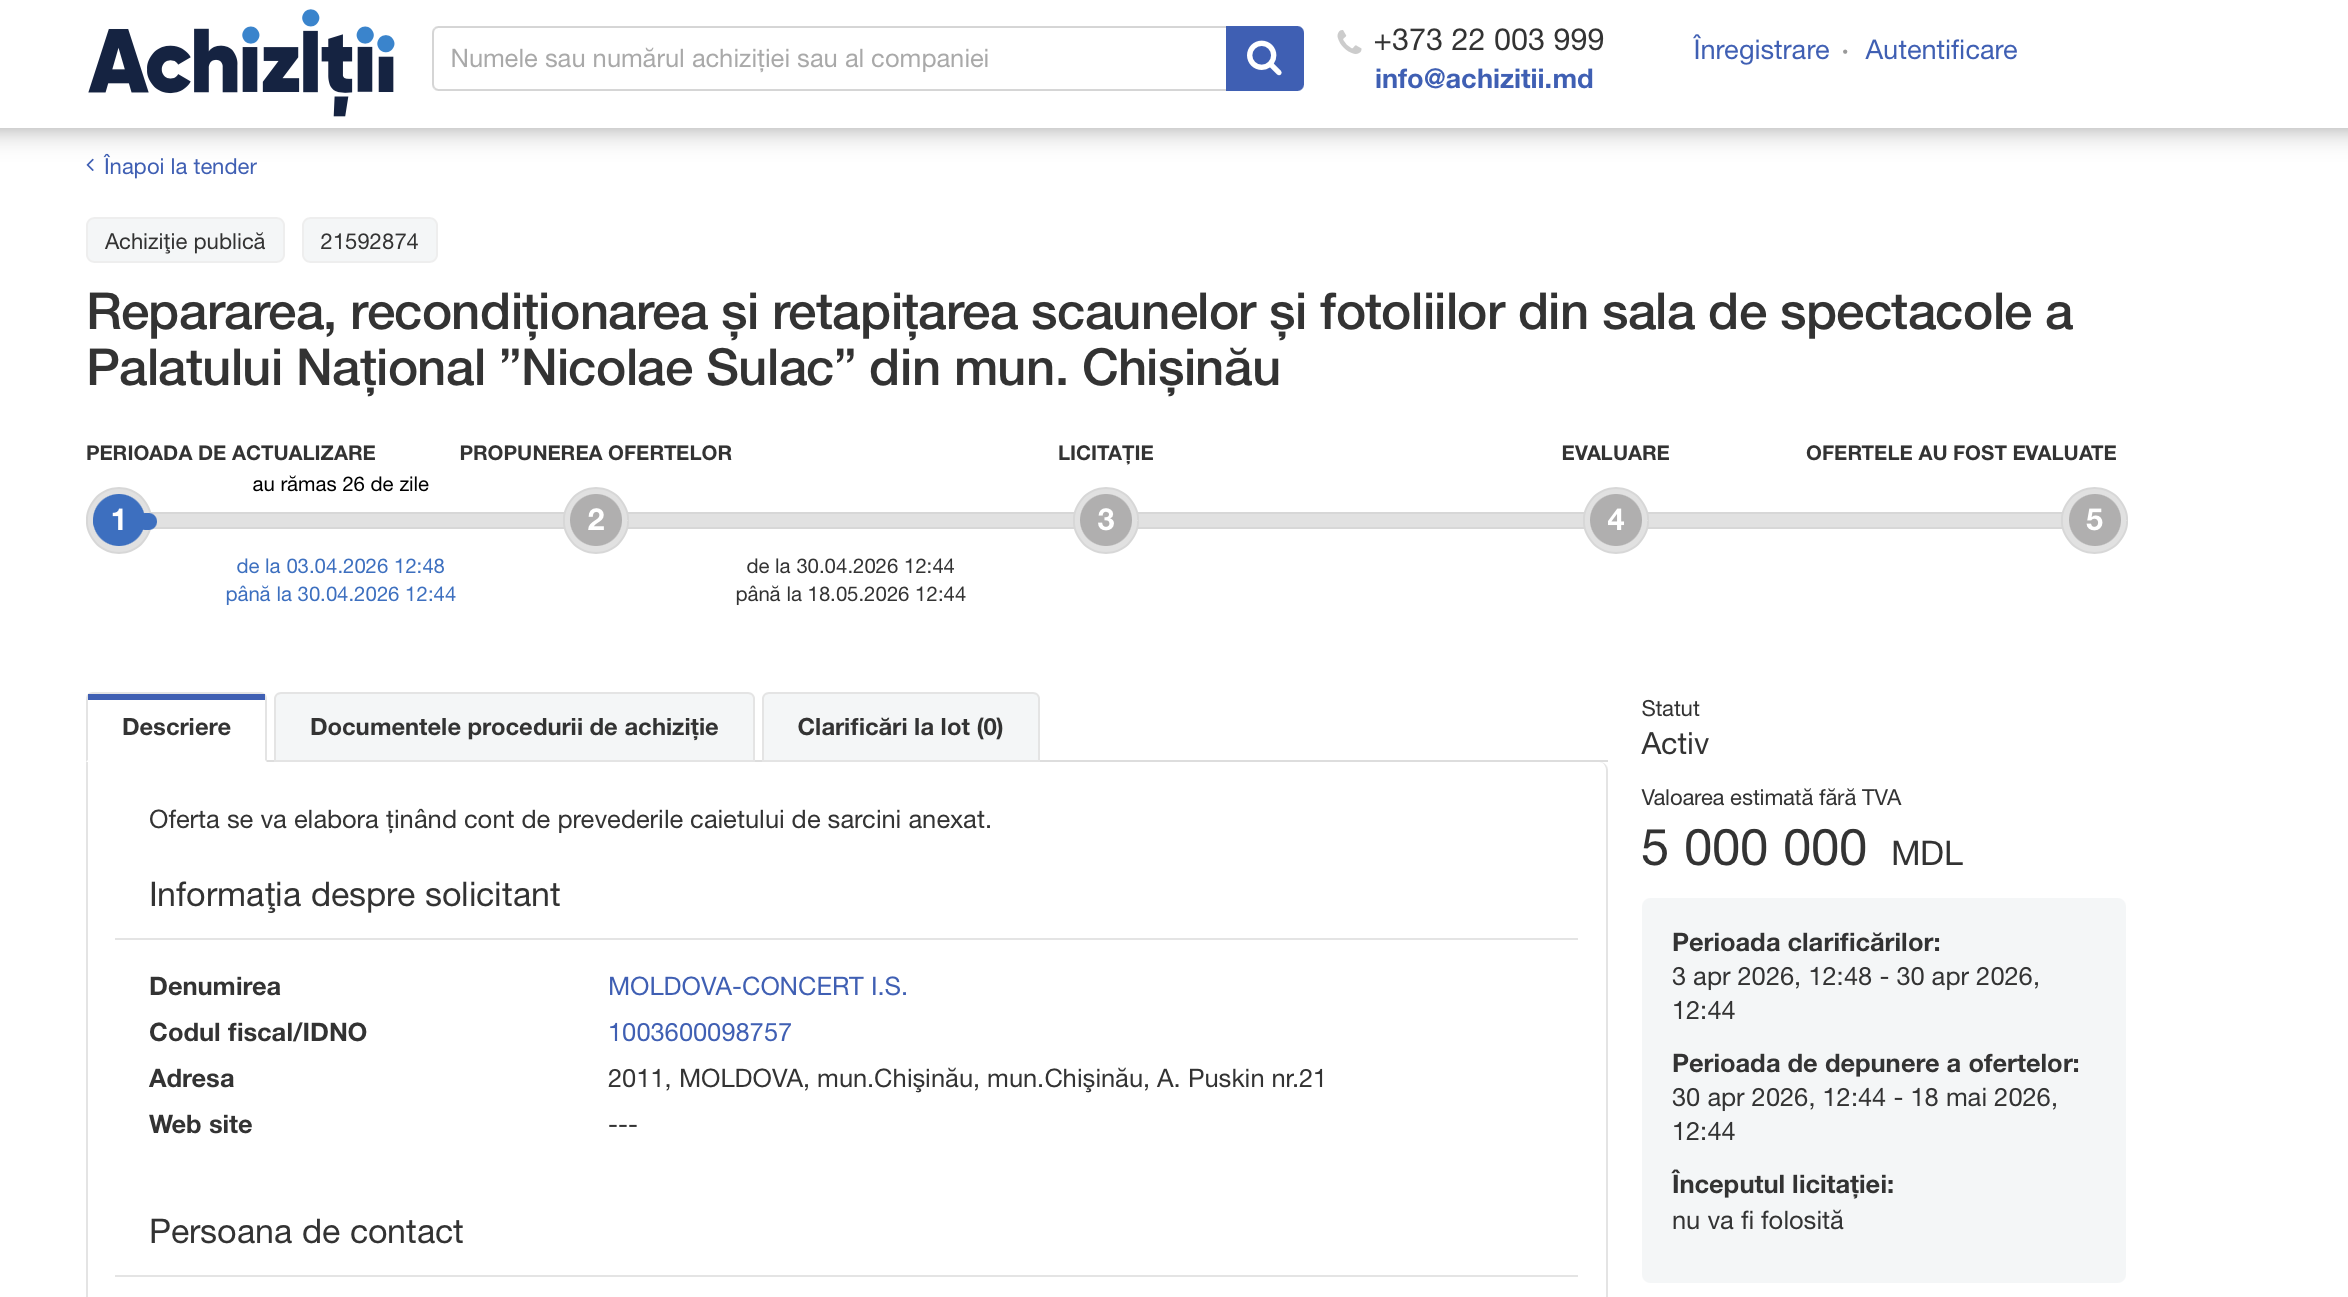This screenshot has height=1297, width=2348.
Task: Open the MOLDOVA-CONCERT I.S. company link
Action: pyautogui.click(x=757, y=986)
